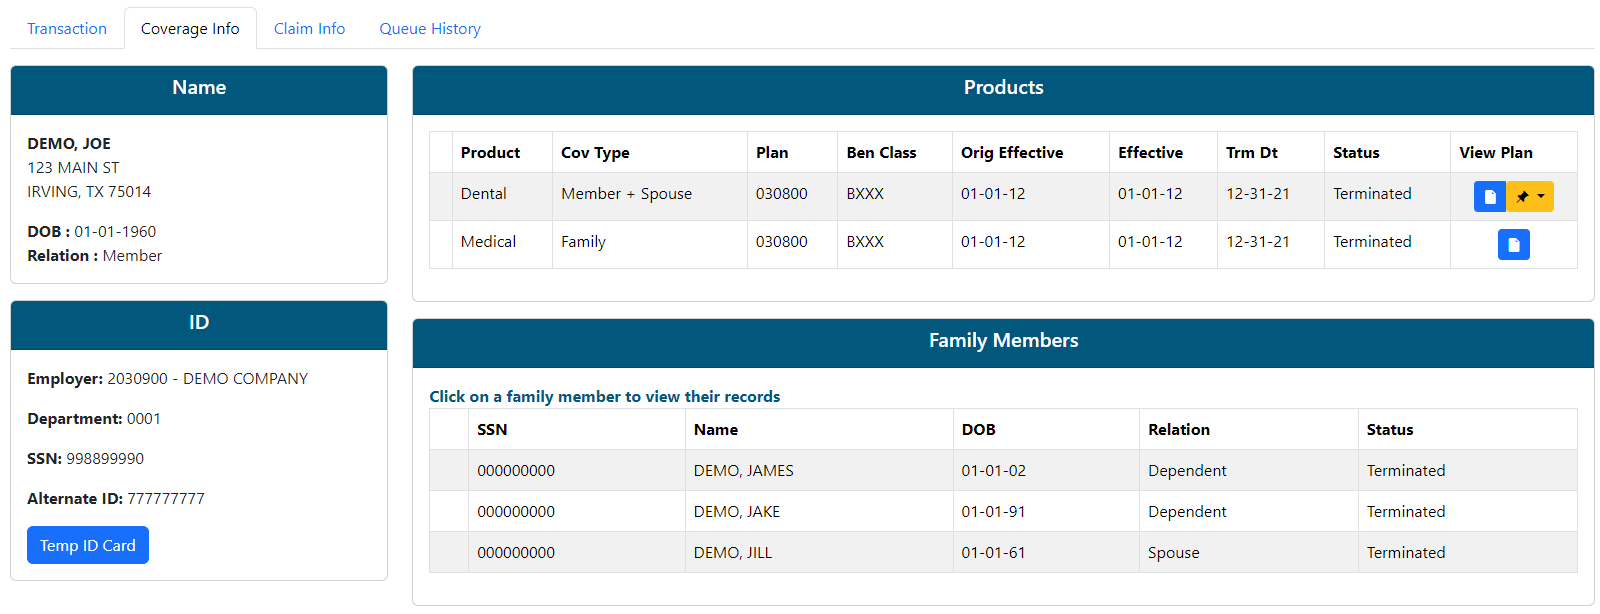The width and height of the screenshot is (1600, 614).
Task: Click the Temp ID Card button
Action: [x=88, y=545]
